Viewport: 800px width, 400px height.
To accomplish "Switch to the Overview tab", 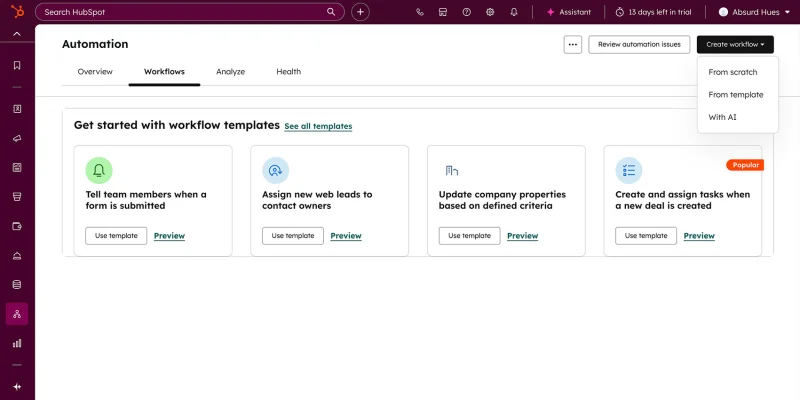I will click(x=95, y=71).
